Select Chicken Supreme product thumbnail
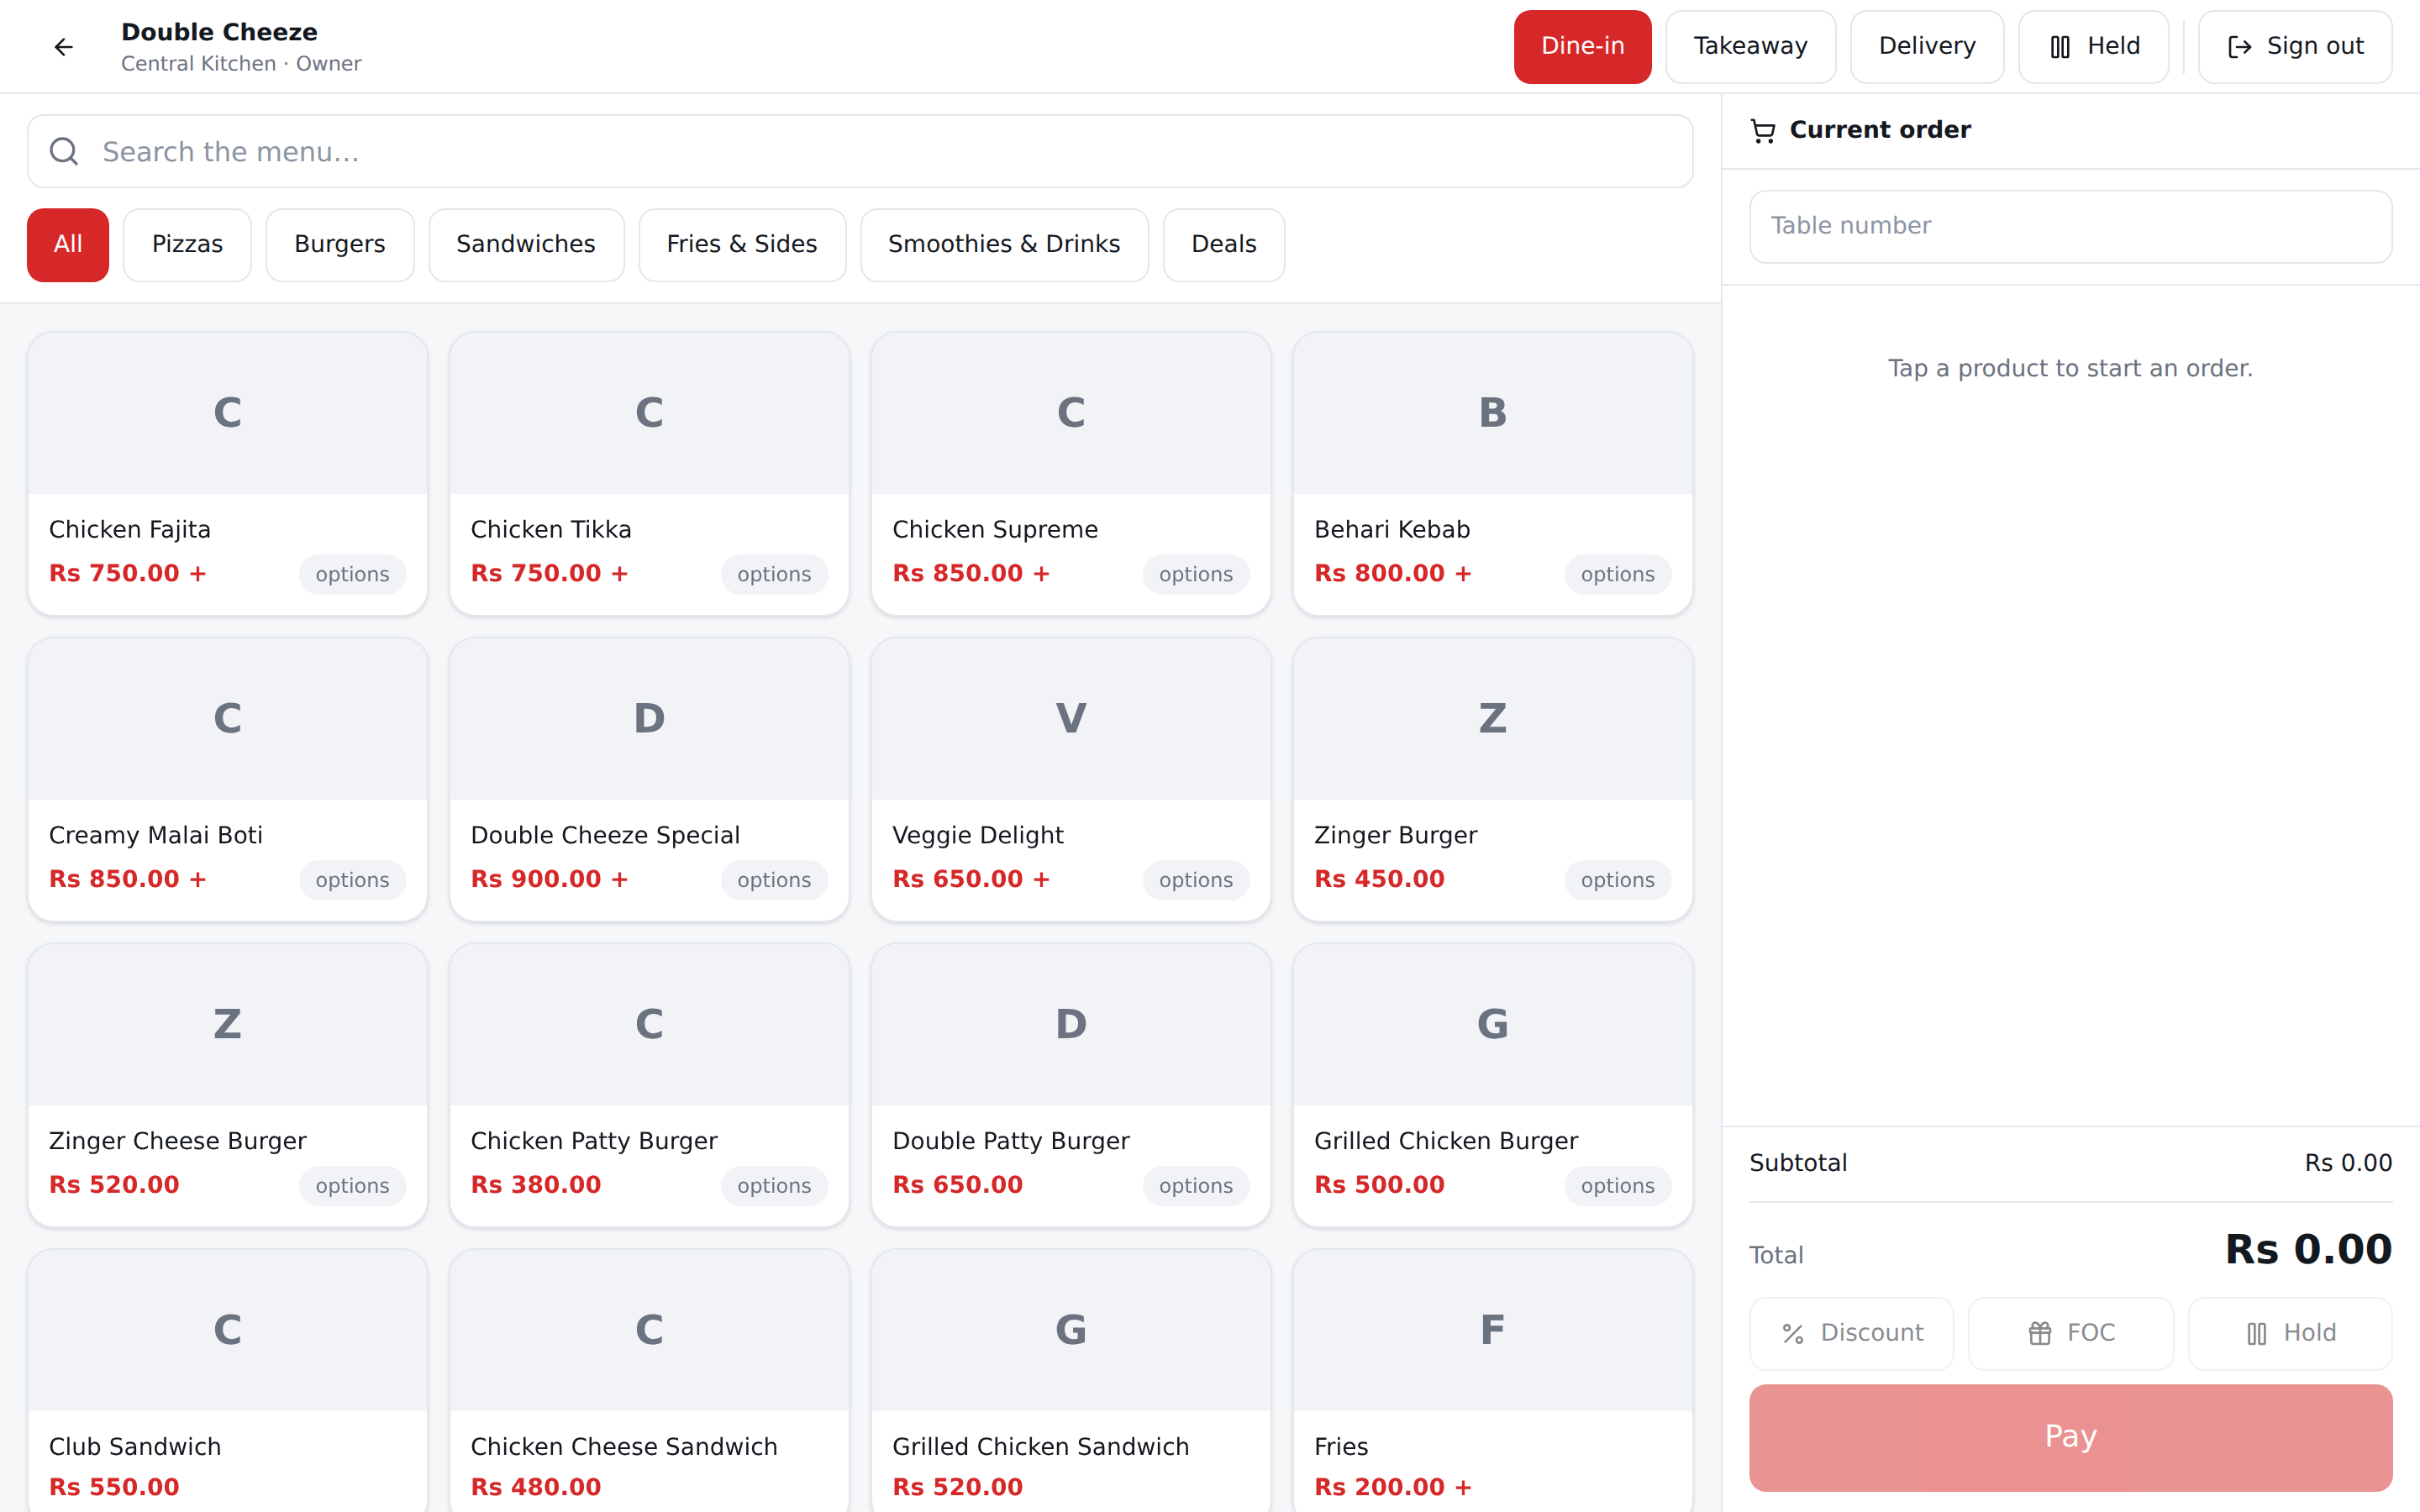The width and height of the screenshot is (2420, 1512). coord(1071,413)
